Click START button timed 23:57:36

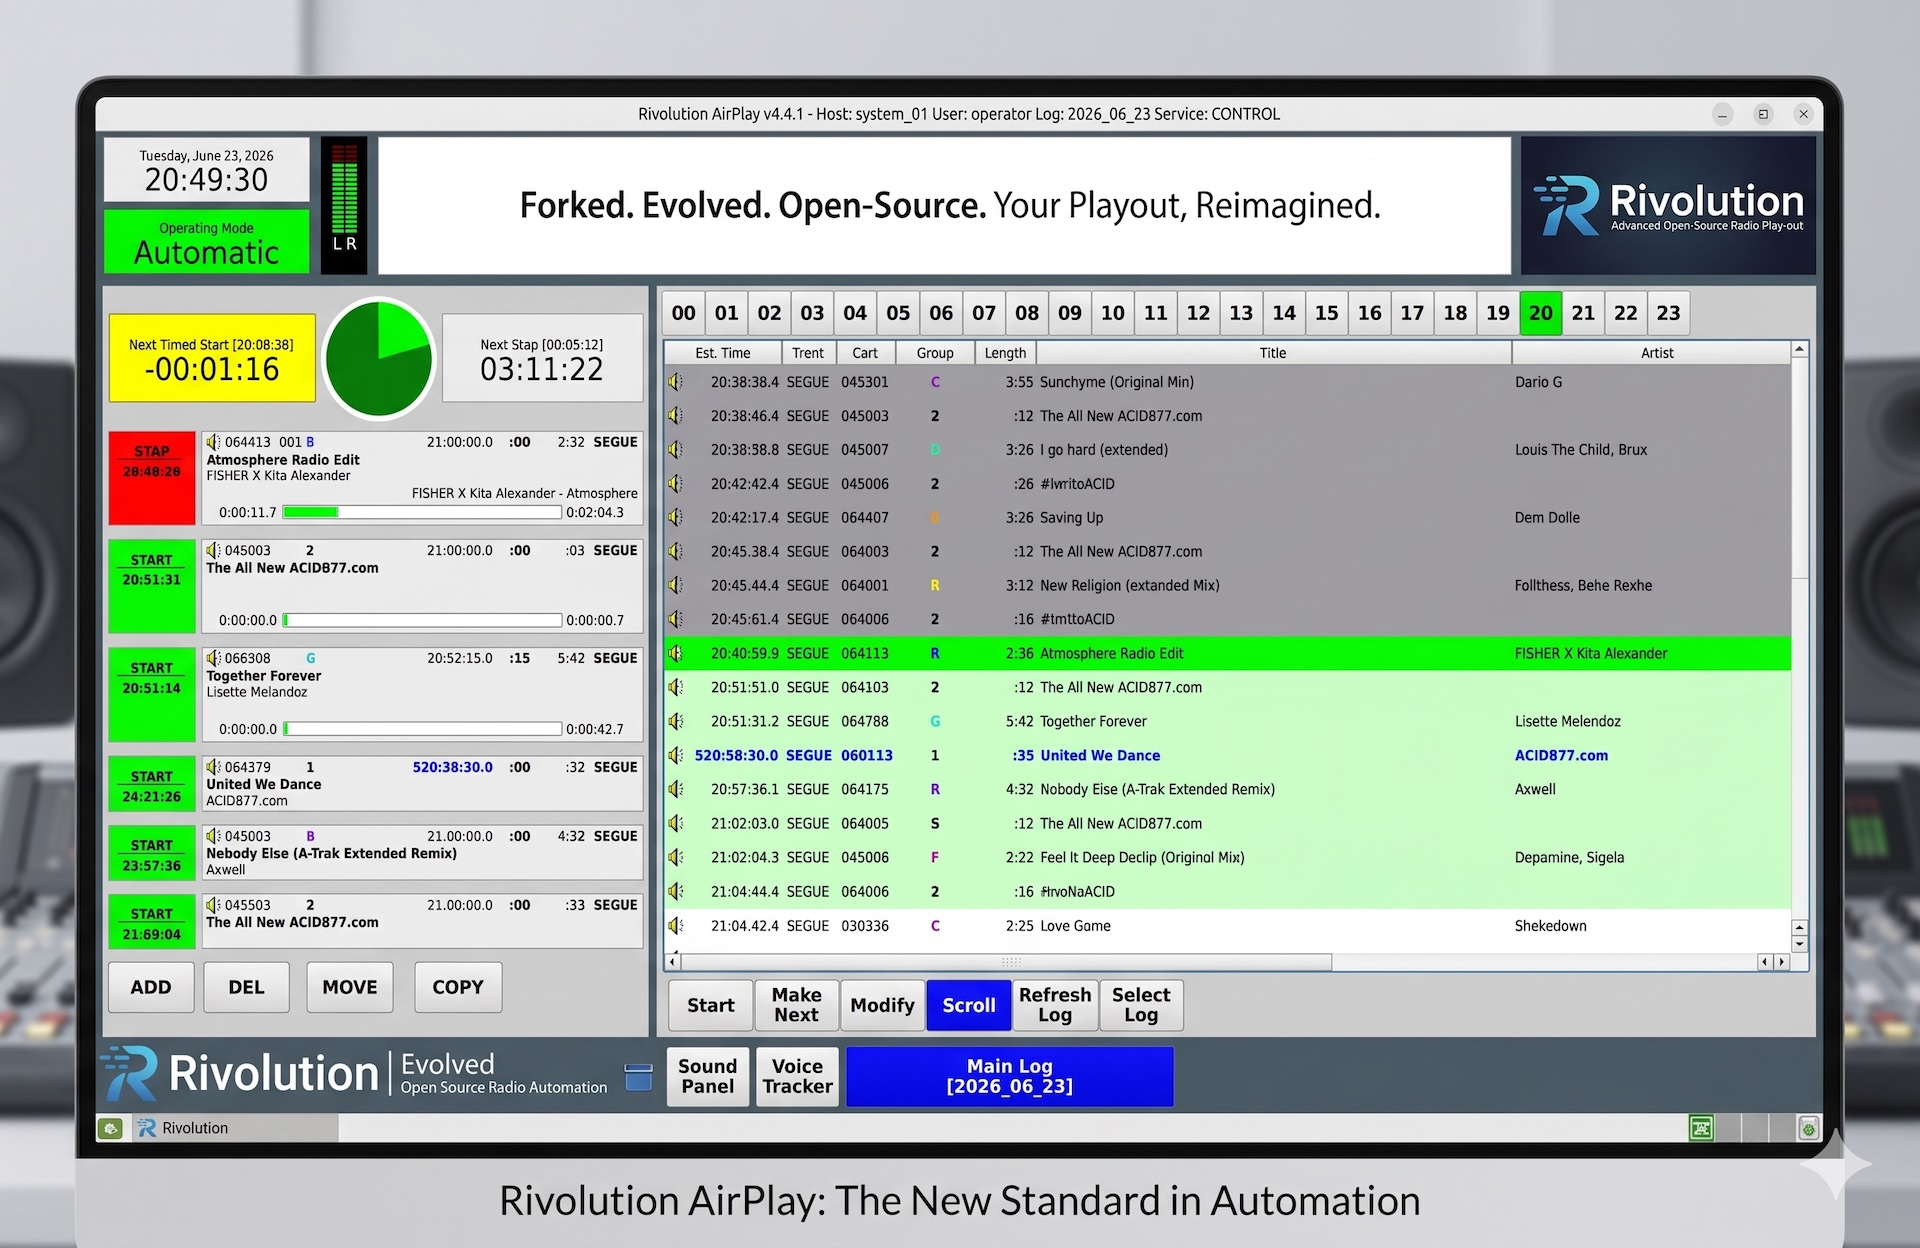tap(152, 853)
